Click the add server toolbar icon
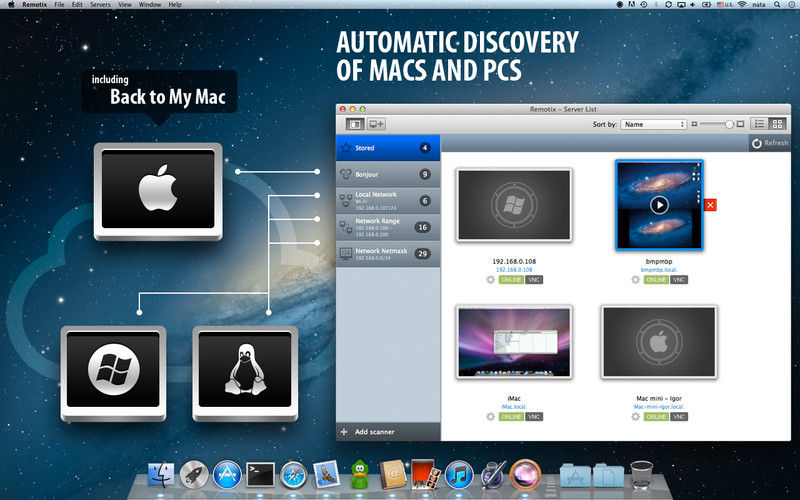The width and height of the screenshot is (800, 500). (377, 124)
